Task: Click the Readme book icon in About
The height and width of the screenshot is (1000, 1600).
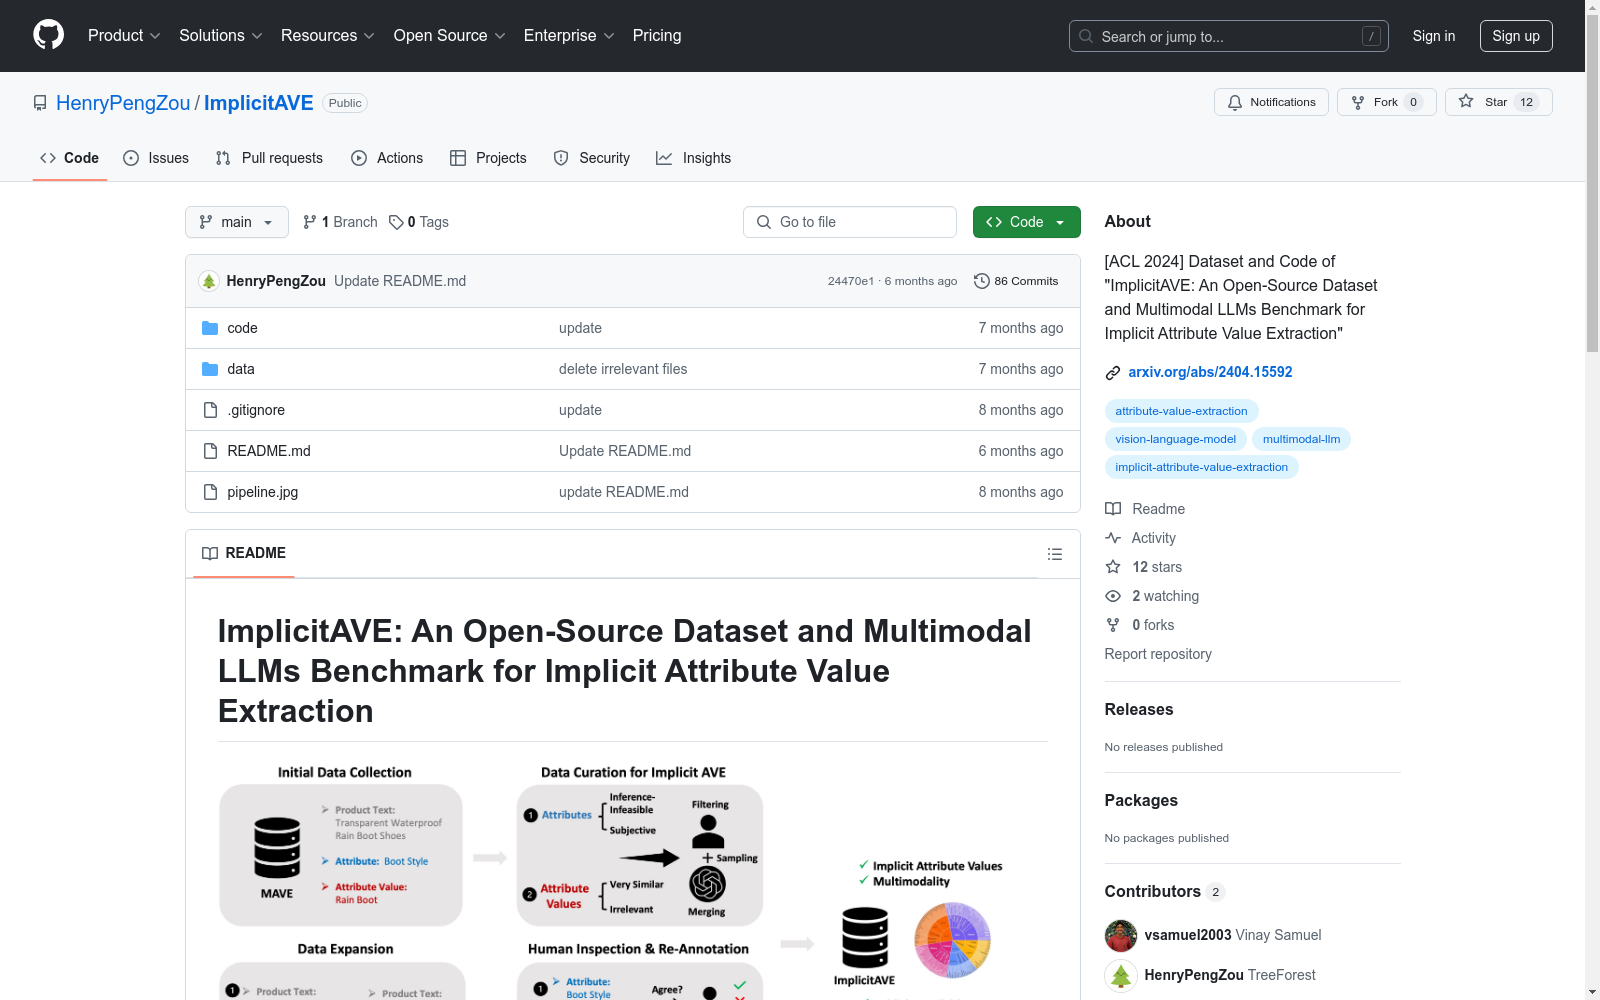Action: (x=1113, y=509)
